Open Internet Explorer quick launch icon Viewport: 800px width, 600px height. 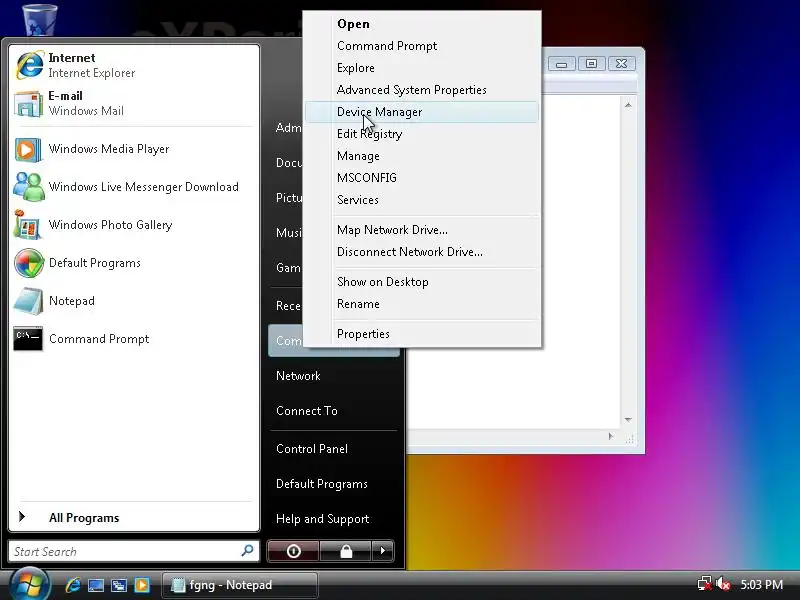[73, 585]
